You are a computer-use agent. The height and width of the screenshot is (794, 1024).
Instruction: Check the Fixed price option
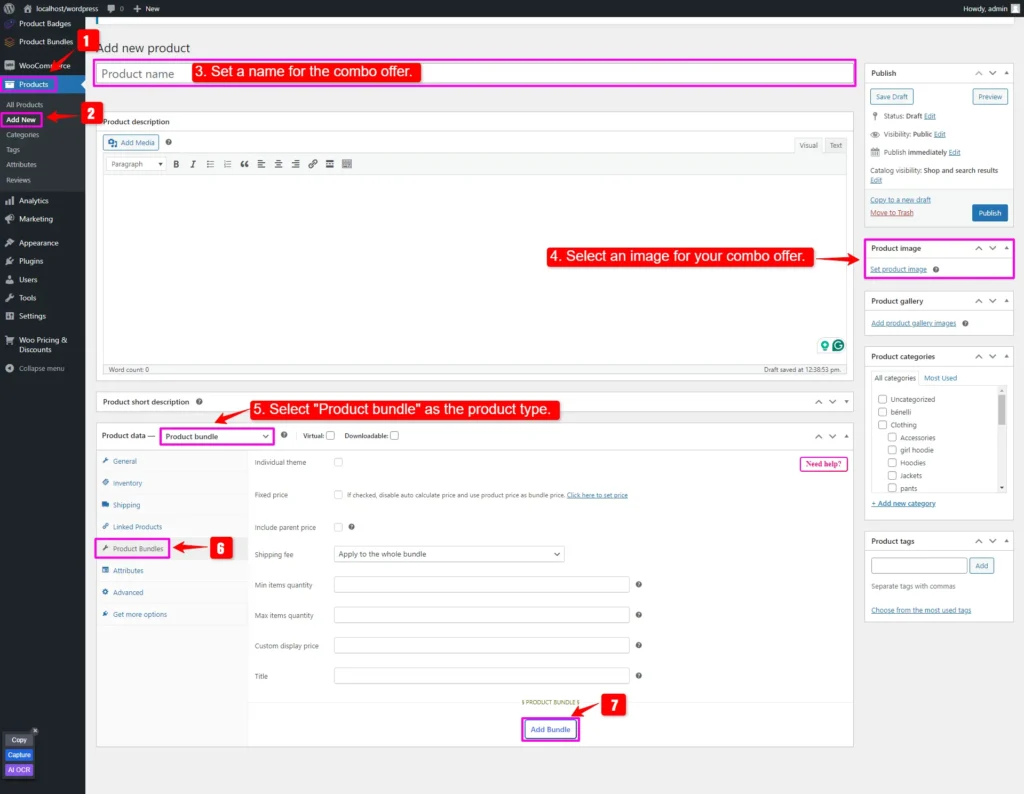(337, 494)
